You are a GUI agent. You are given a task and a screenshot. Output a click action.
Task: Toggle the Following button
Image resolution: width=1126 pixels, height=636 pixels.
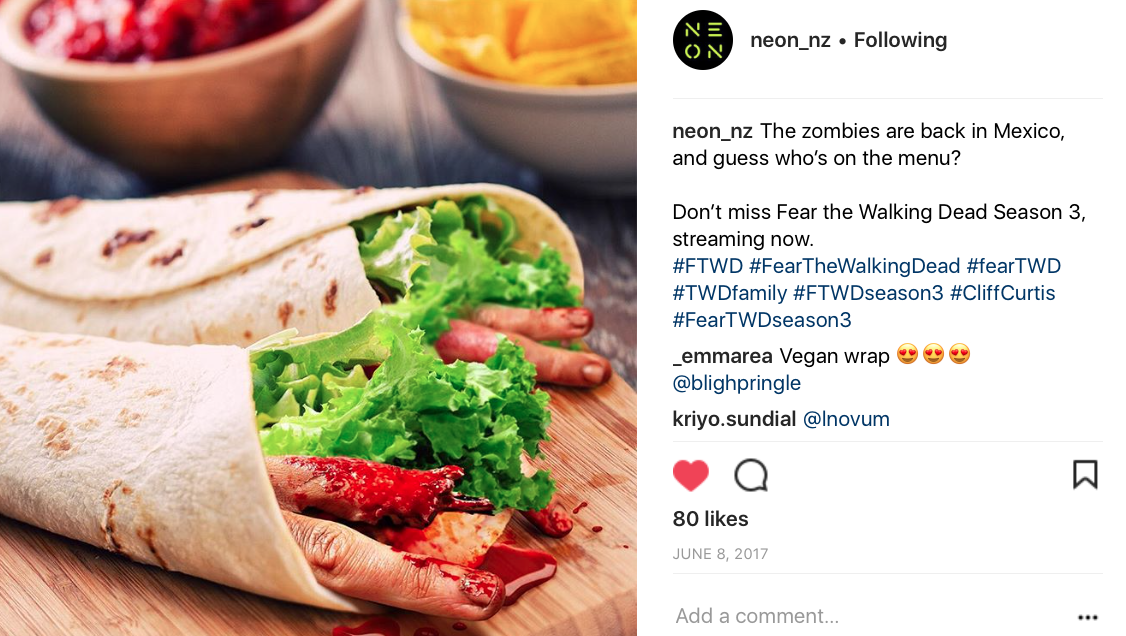pyautogui.click(x=900, y=40)
